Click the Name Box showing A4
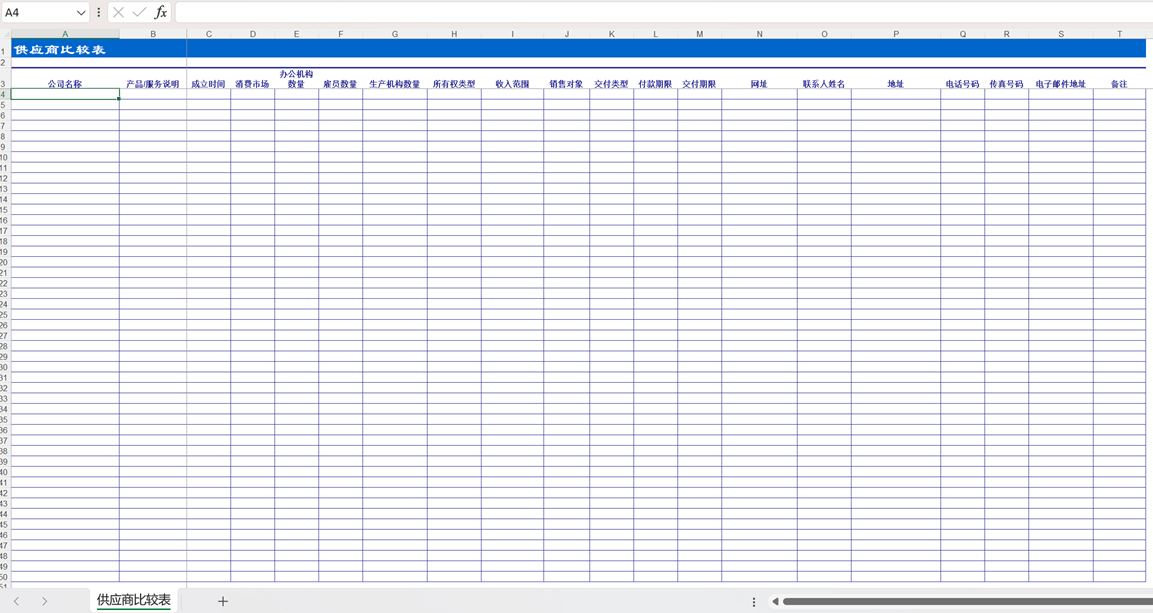This screenshot has height=613, width=1153. point(38,13)
